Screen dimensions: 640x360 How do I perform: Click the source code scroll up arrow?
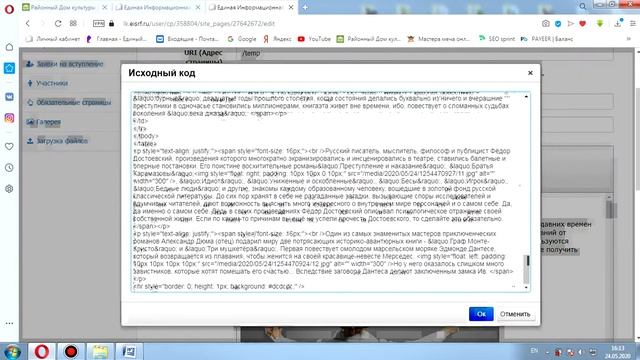527,96
